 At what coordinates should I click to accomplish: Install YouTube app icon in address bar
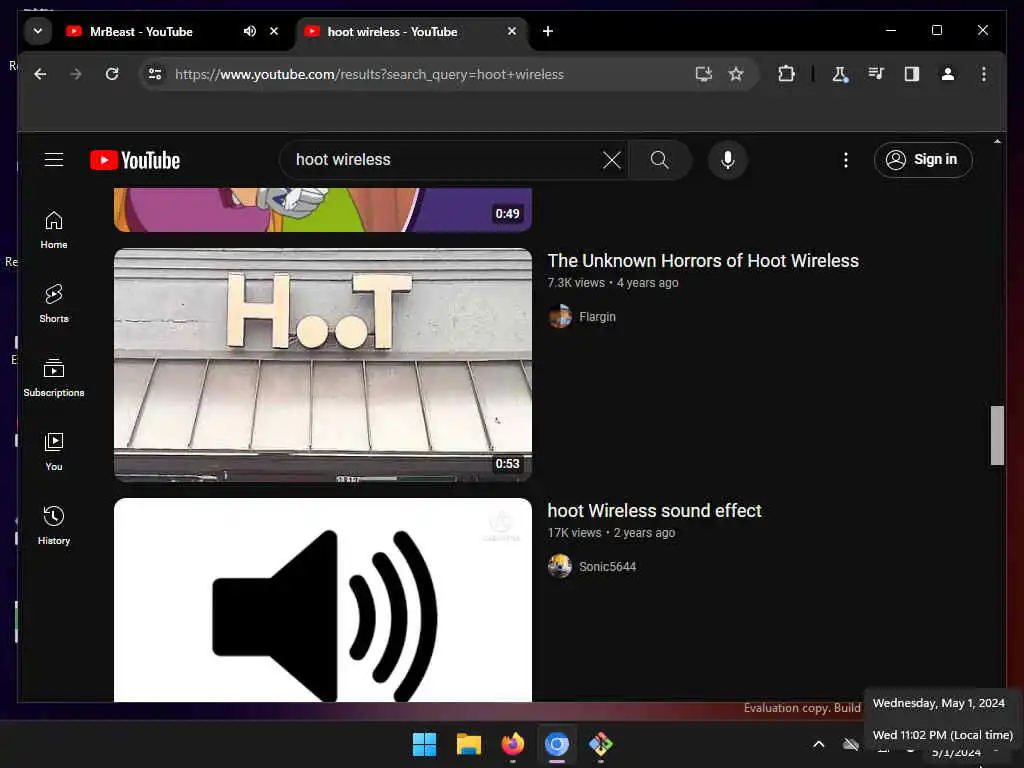click(x=703, y=74)
